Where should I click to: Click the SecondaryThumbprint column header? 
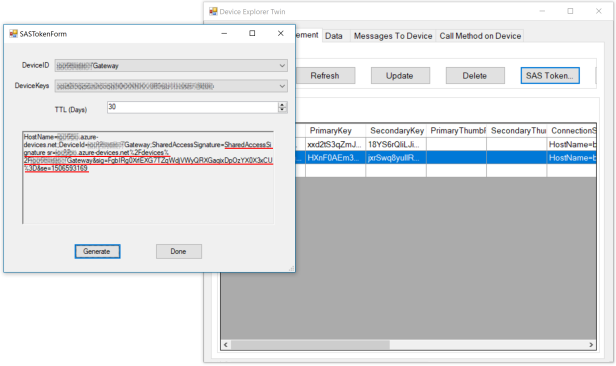click(x=517, y=130)
